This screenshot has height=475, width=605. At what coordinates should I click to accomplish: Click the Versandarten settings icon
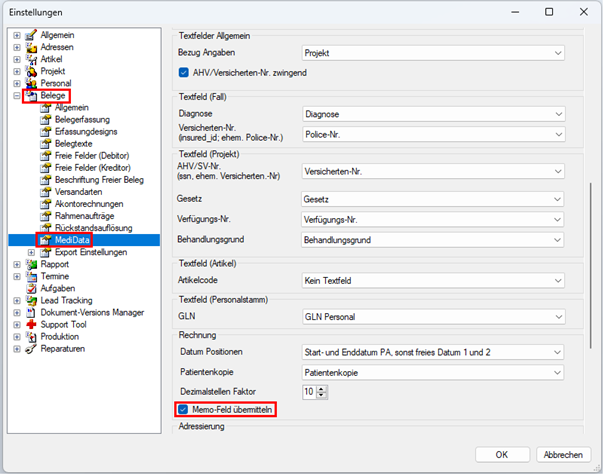point(46,192)
